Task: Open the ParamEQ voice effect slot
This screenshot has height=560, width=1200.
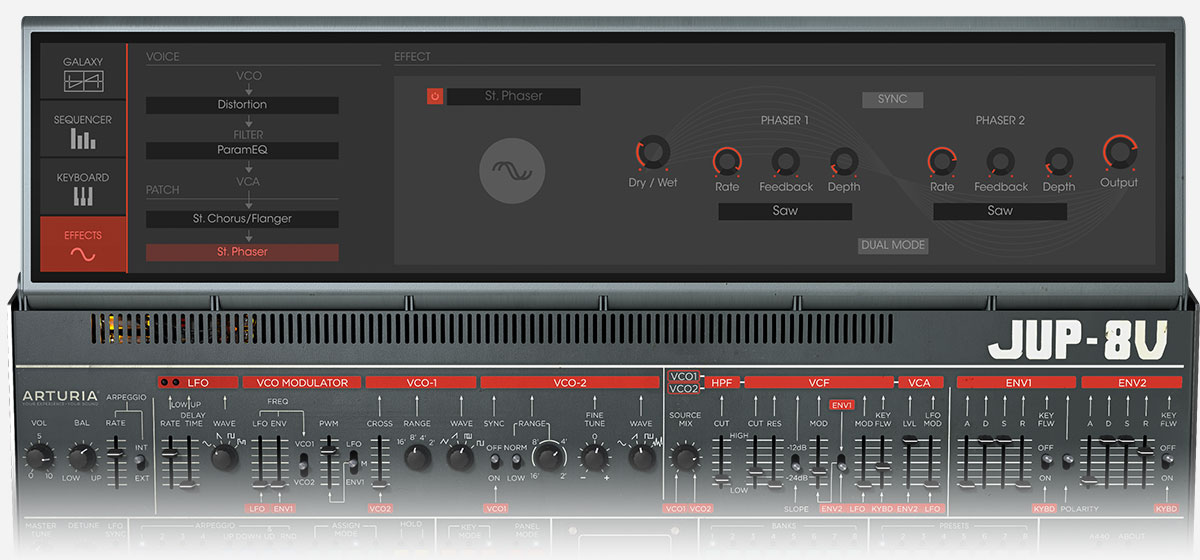Action: [x=242, y=150]
